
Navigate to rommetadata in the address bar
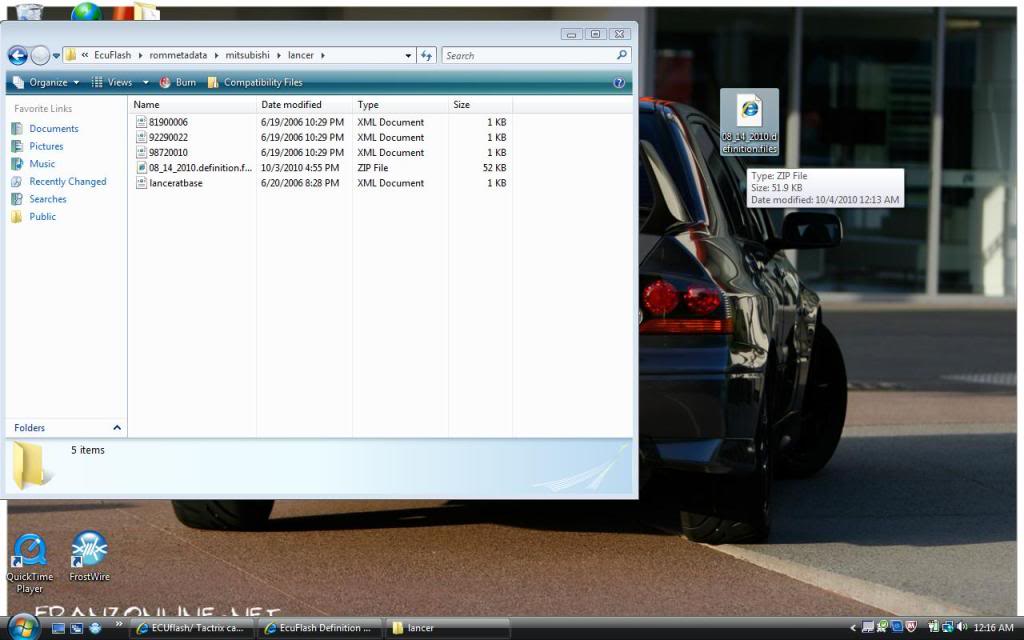coord(178,56)
